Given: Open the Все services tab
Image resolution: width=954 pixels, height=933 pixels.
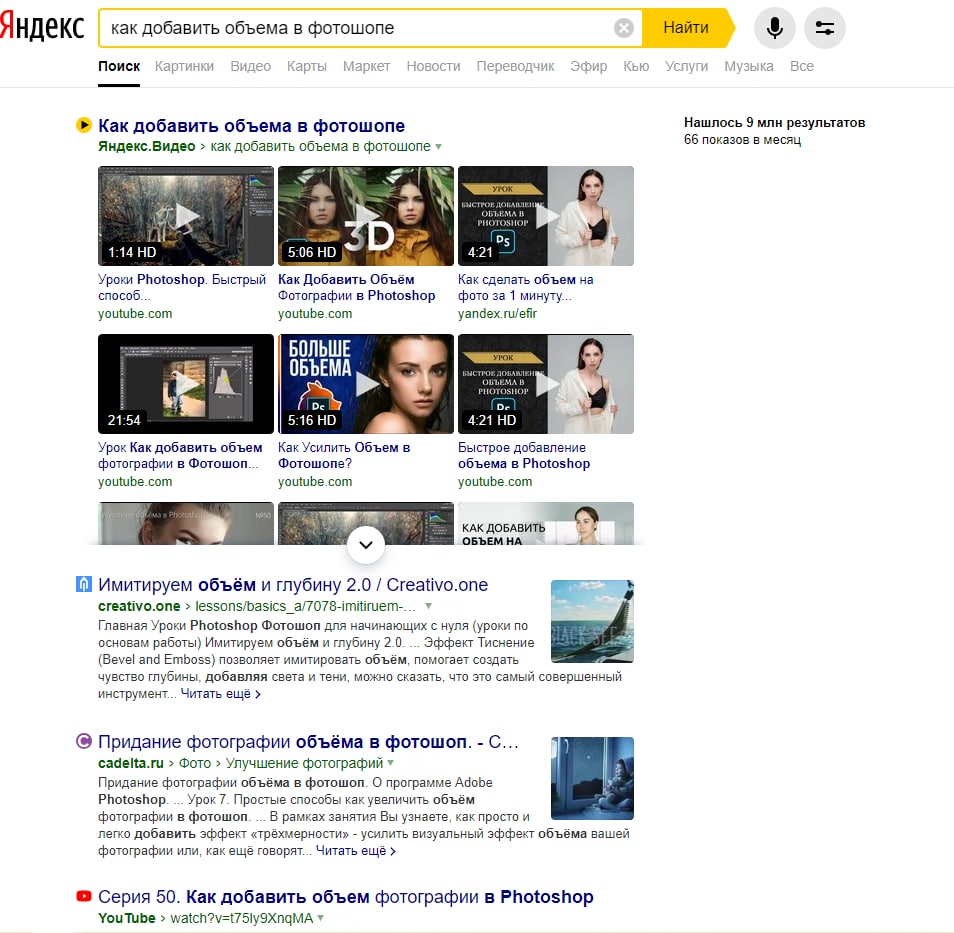Looking at the screenshot, I should coord(802,66).
